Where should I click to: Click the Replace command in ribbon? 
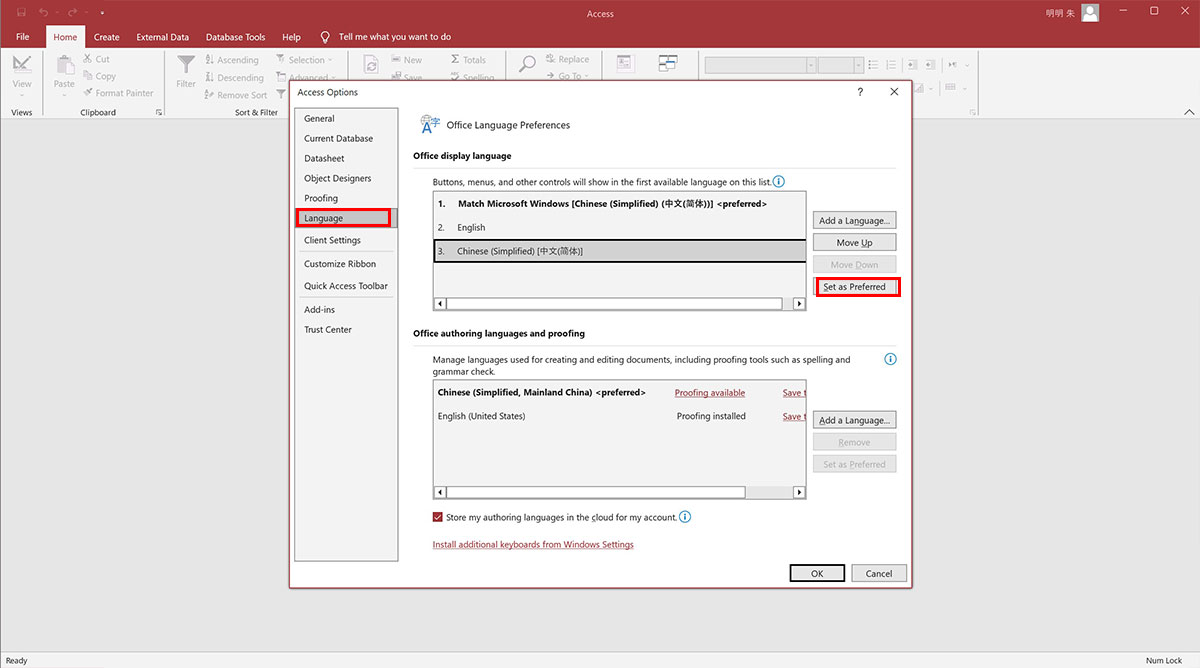tap(567, 59)
